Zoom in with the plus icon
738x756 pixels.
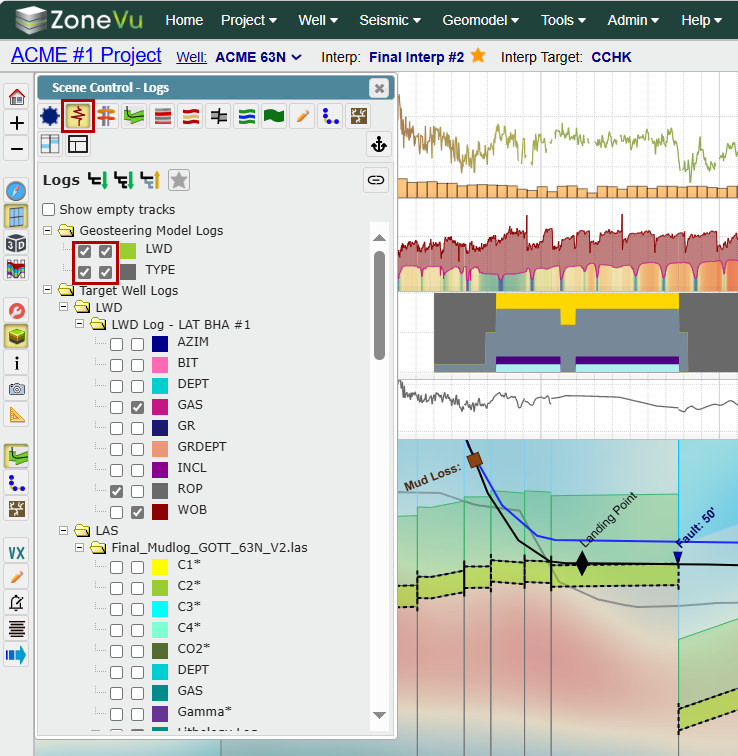click(17, 123)
